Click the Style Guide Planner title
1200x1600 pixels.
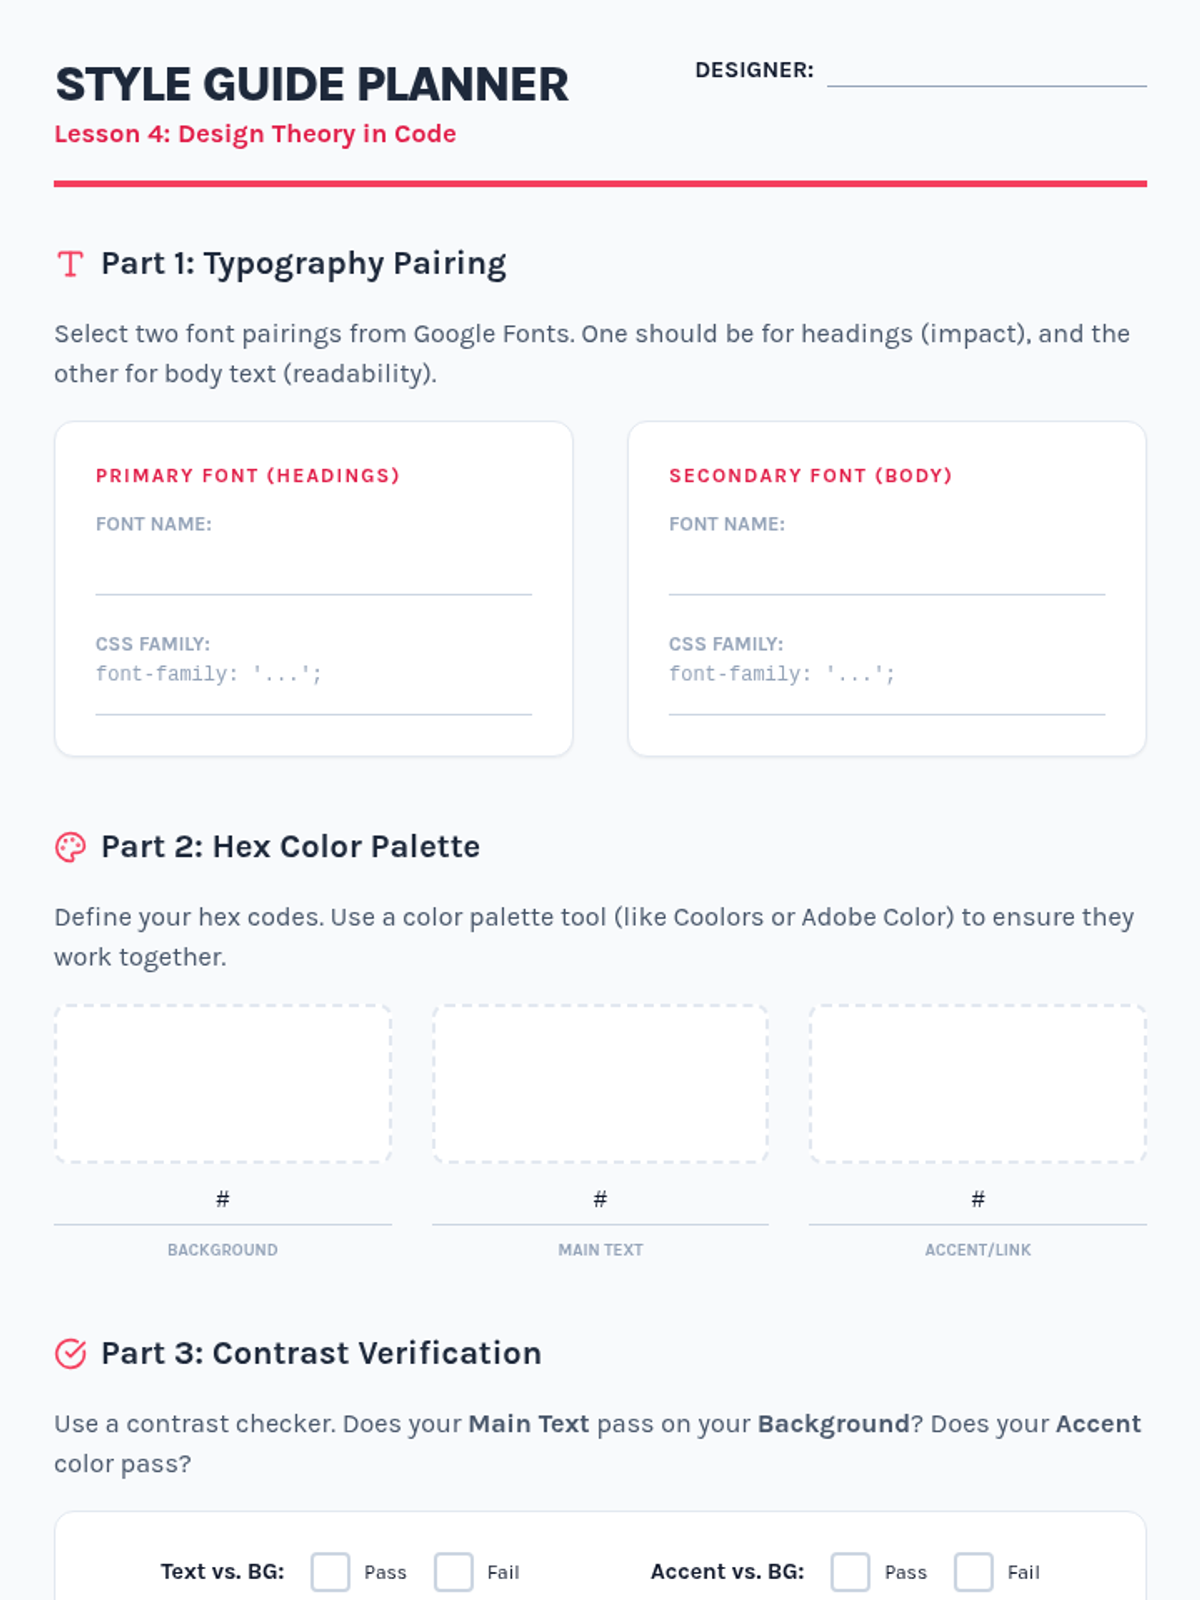tap(312, 85)
